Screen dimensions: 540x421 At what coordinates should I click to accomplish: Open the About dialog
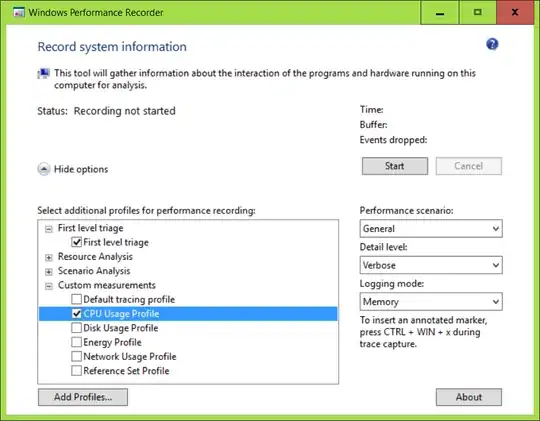(469, 397)
